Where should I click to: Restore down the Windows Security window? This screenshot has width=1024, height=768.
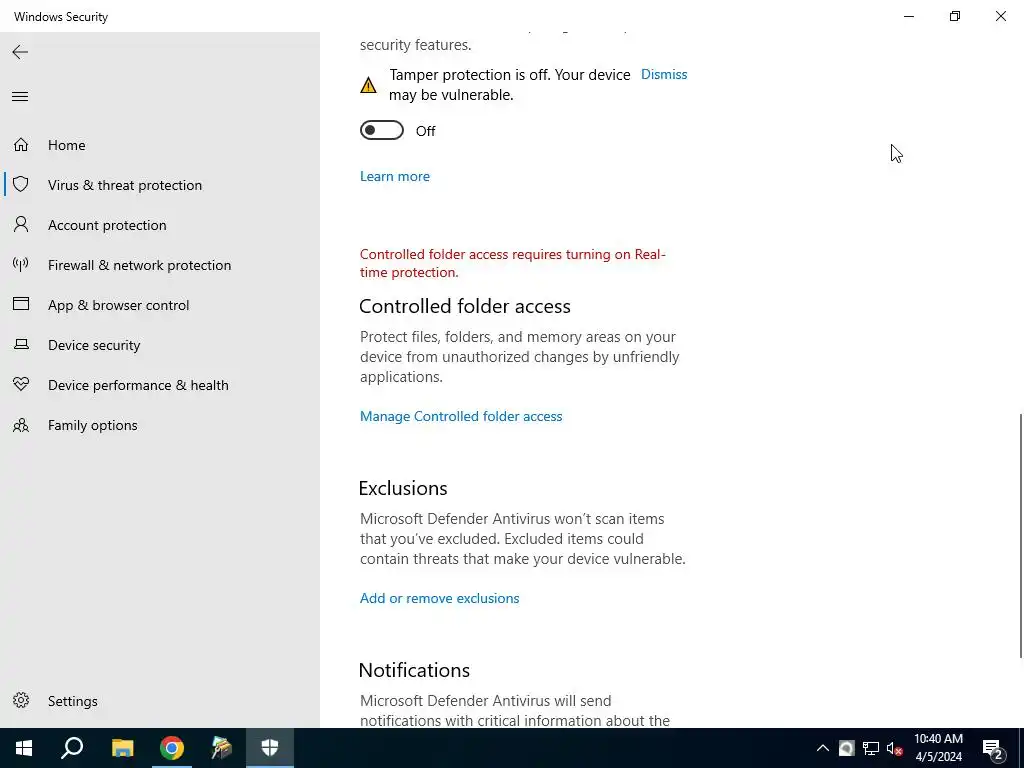(955, 16)
